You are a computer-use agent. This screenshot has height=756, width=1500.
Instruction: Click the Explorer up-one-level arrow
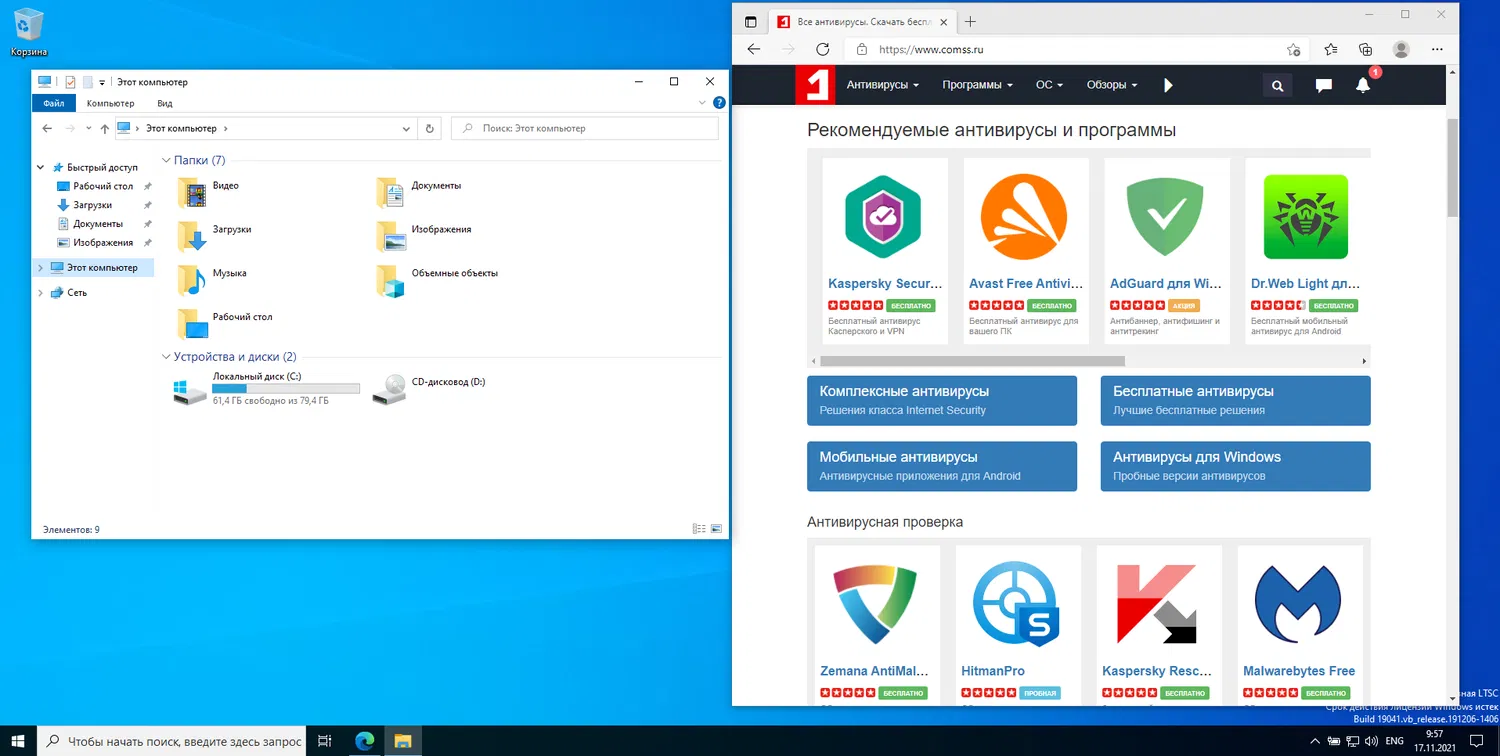coord(105,129)
